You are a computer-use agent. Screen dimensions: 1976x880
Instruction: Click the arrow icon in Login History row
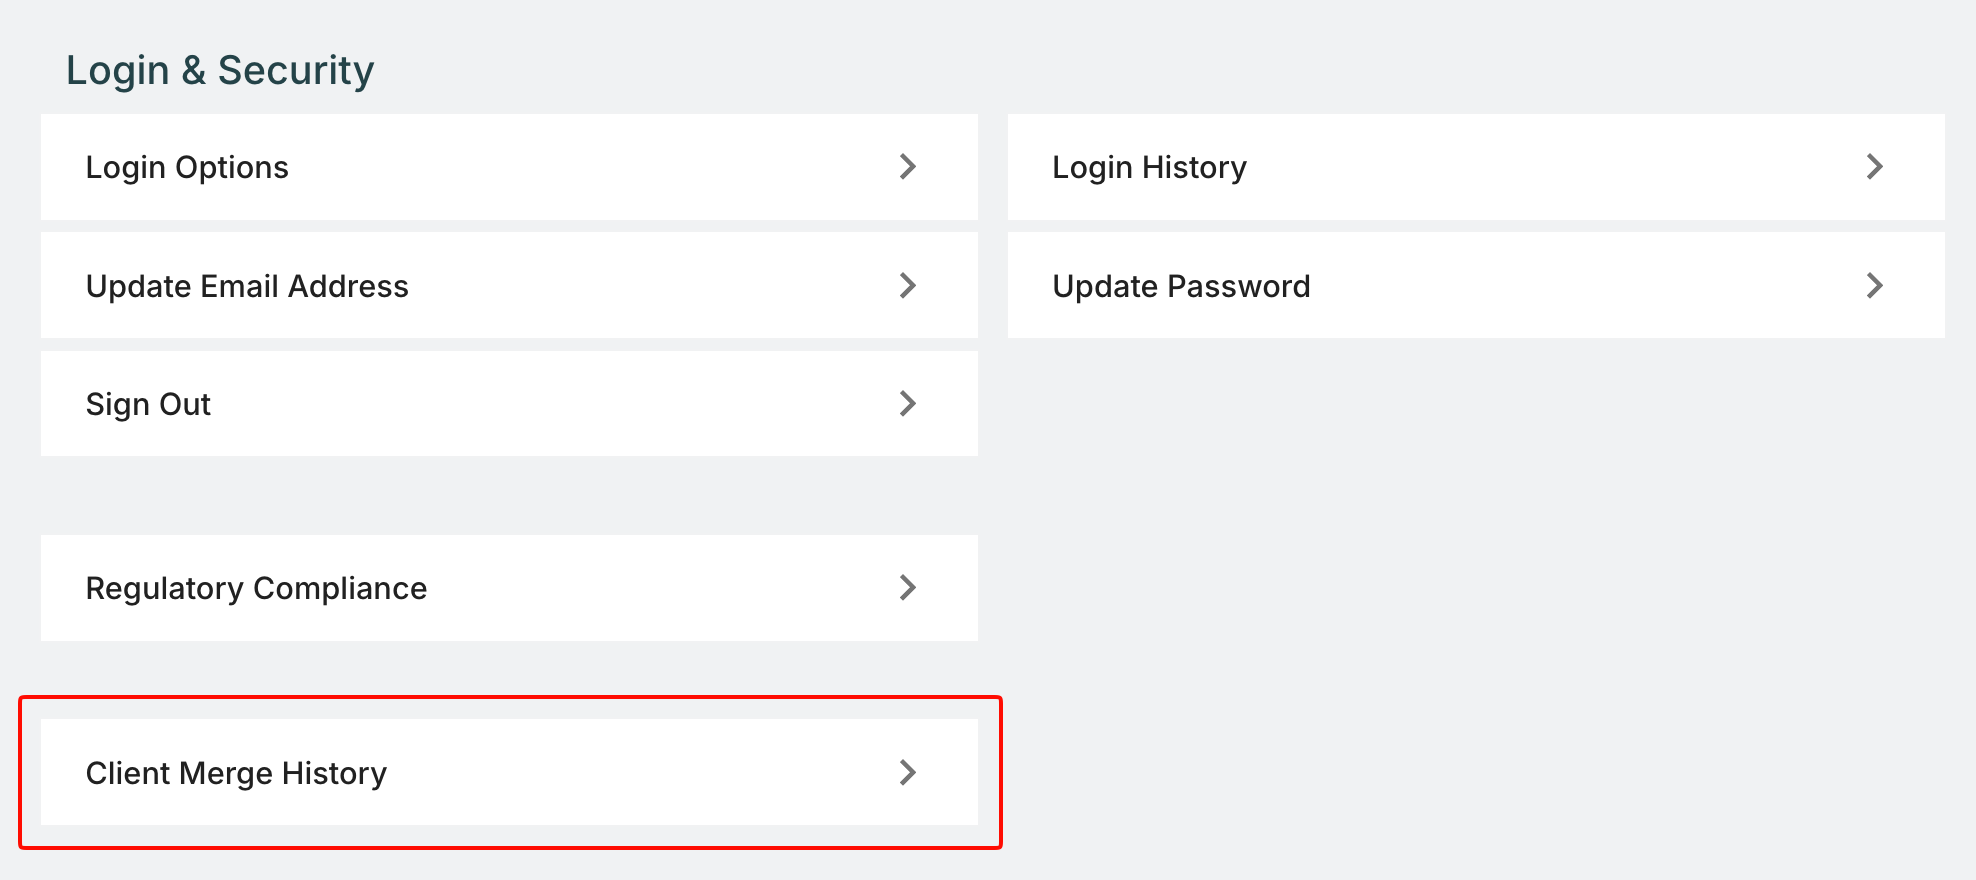(1874, 167)
